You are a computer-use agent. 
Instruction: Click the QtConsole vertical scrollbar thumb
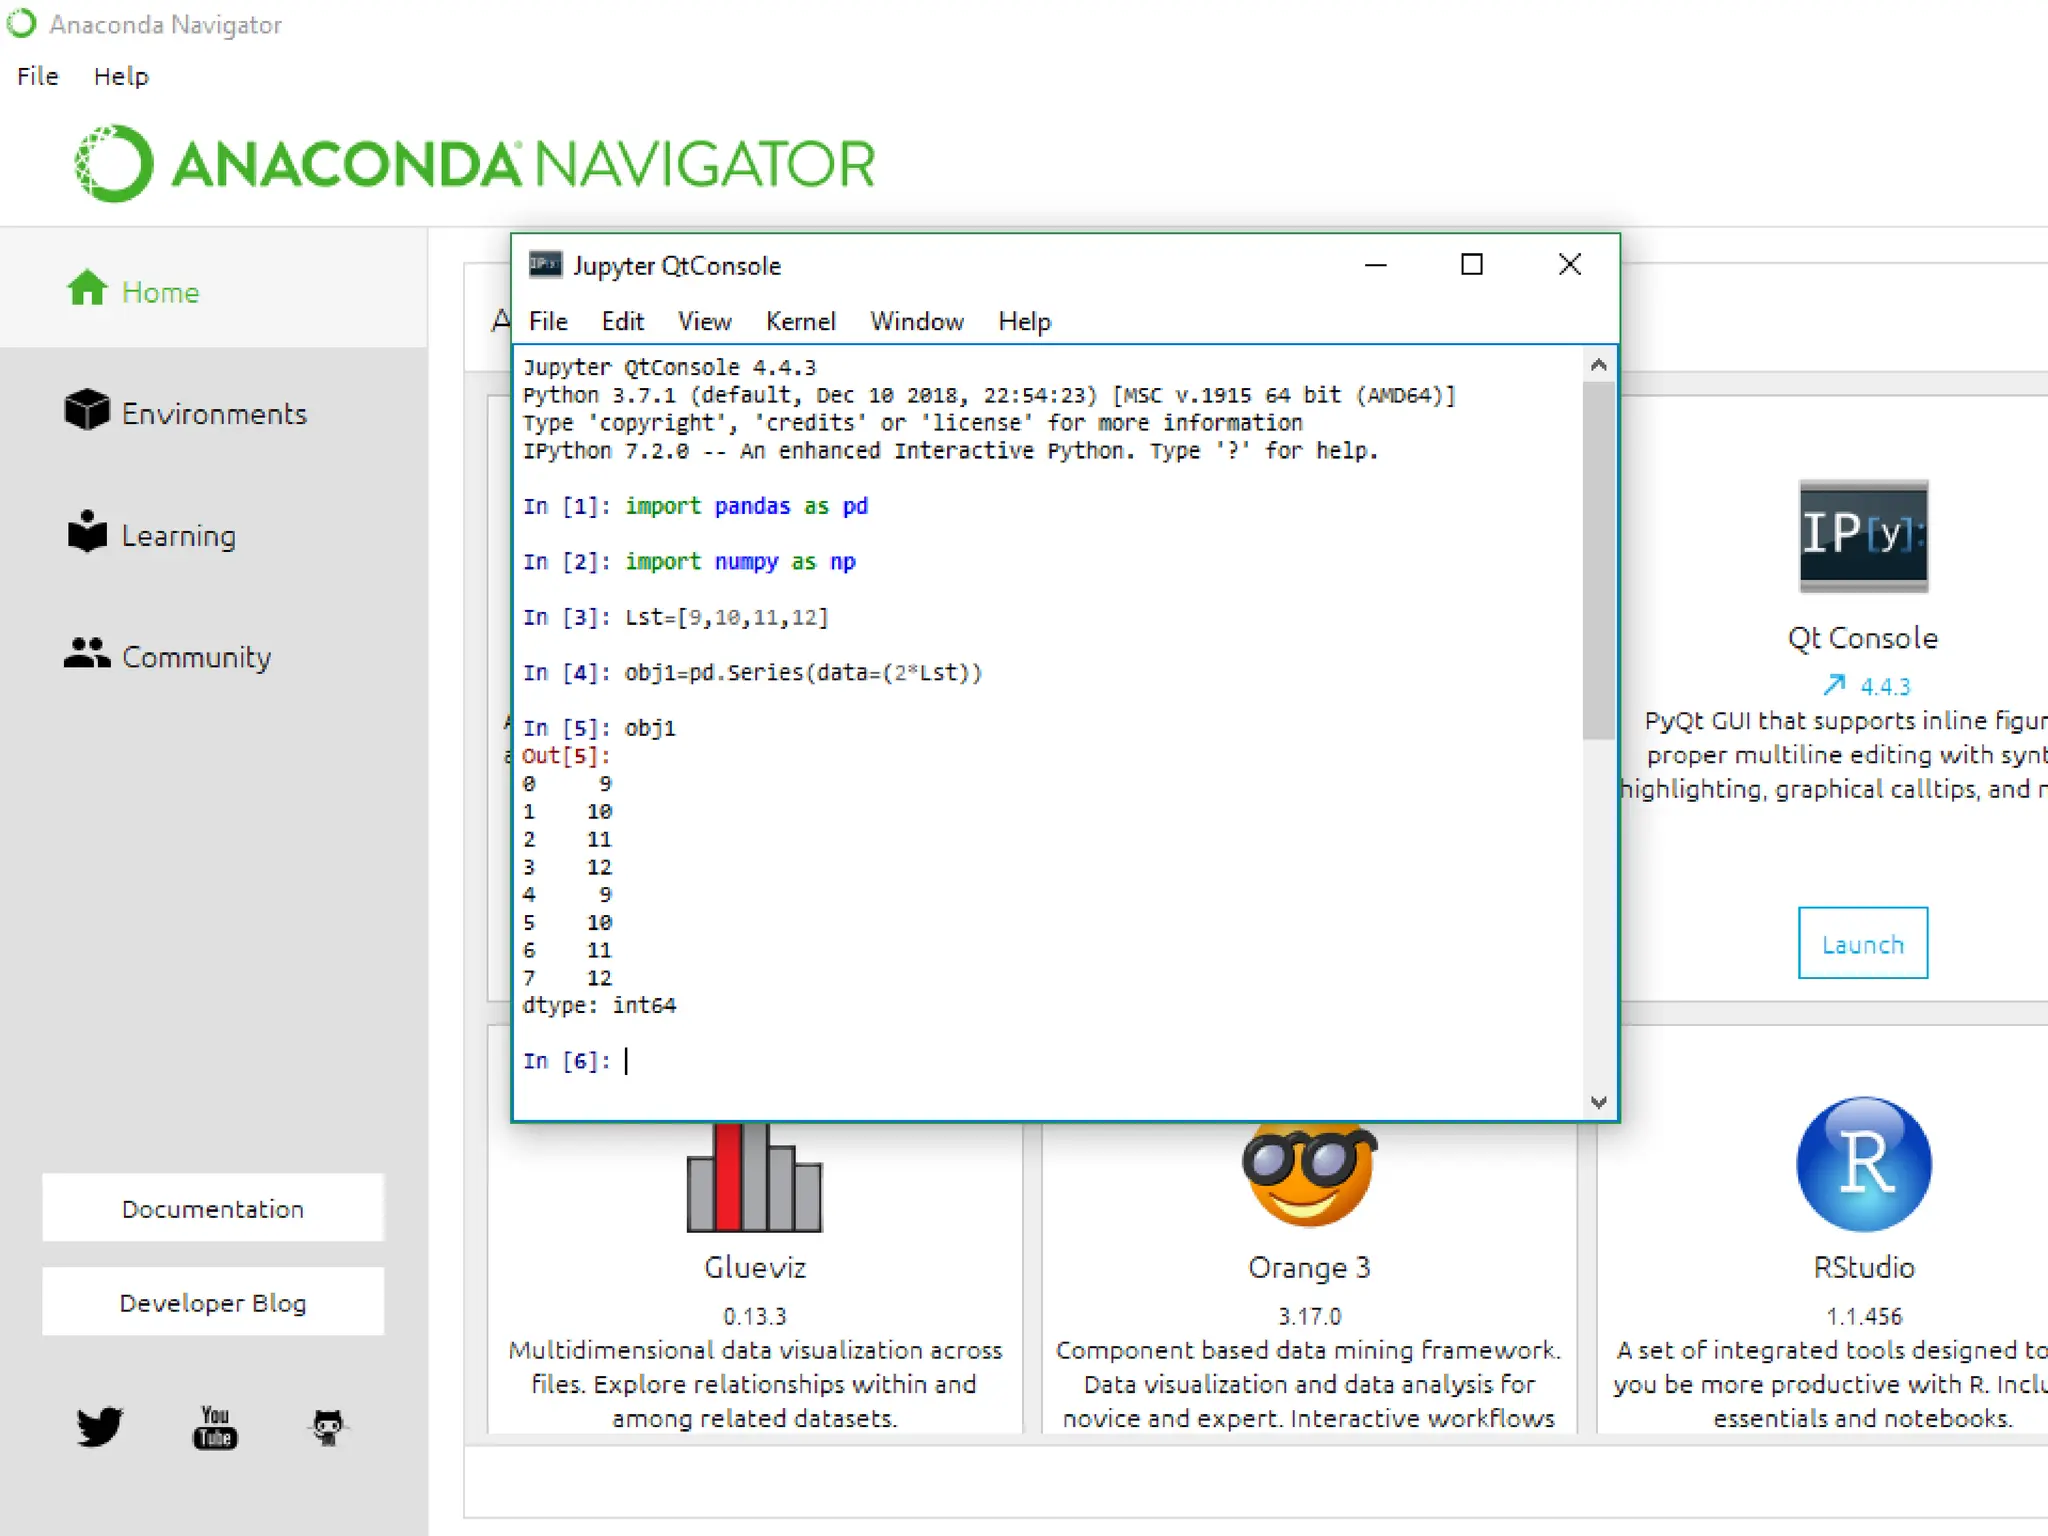pos(1598,560)
